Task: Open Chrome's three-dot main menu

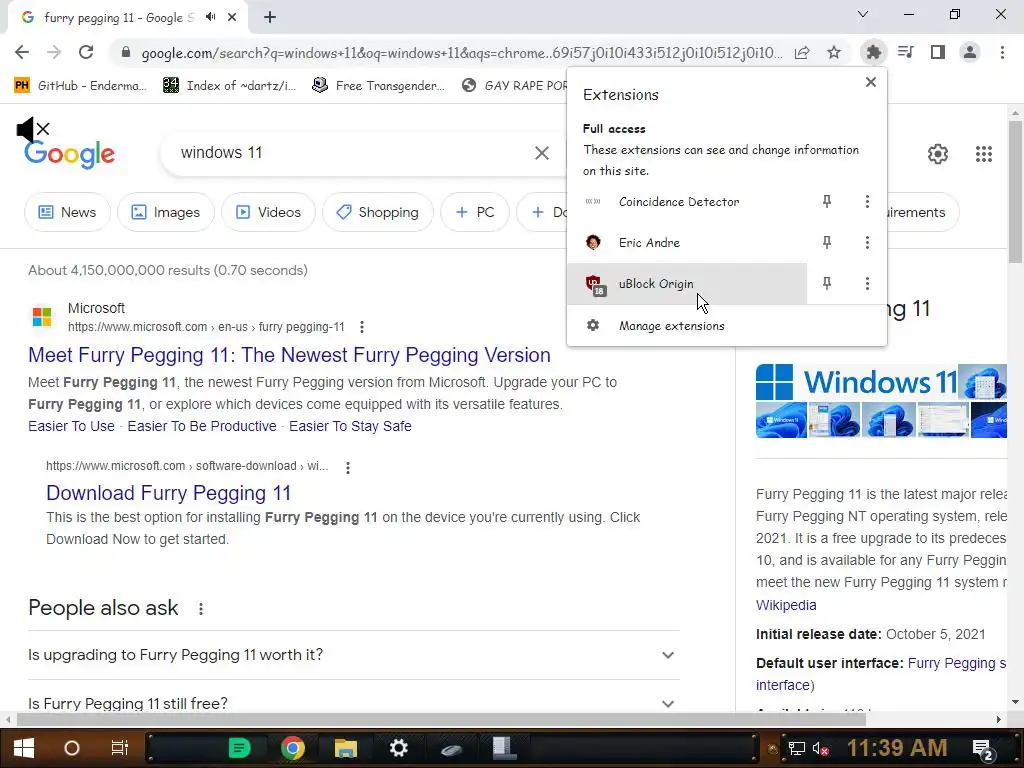Action: 1002,52
